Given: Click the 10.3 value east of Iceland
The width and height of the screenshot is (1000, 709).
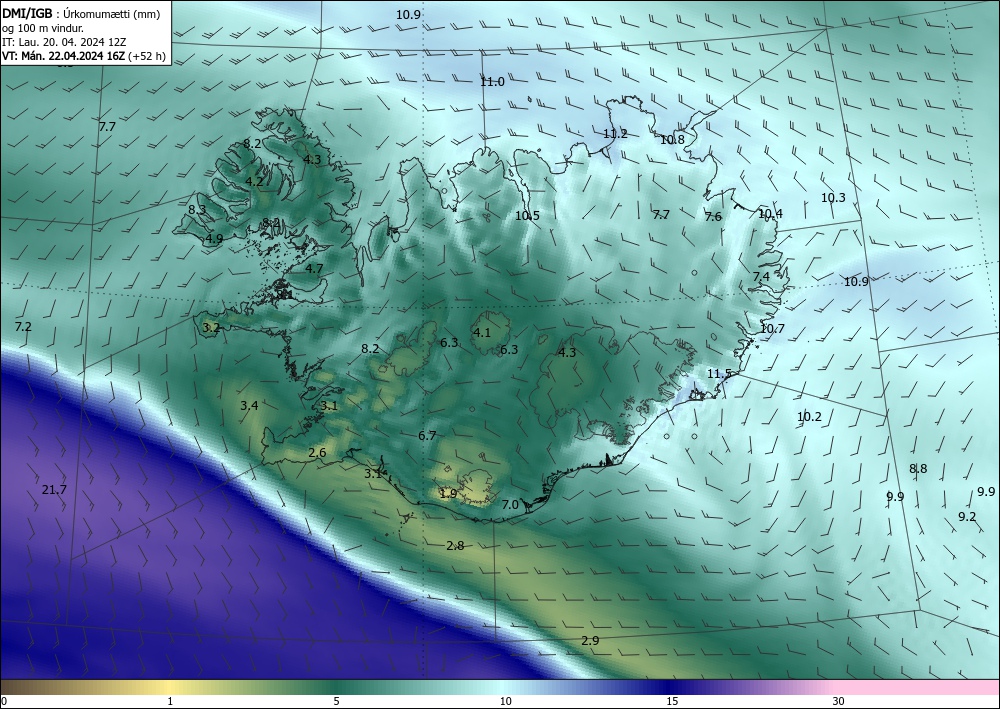Looking at the screenshot, I should coord(833,198).
